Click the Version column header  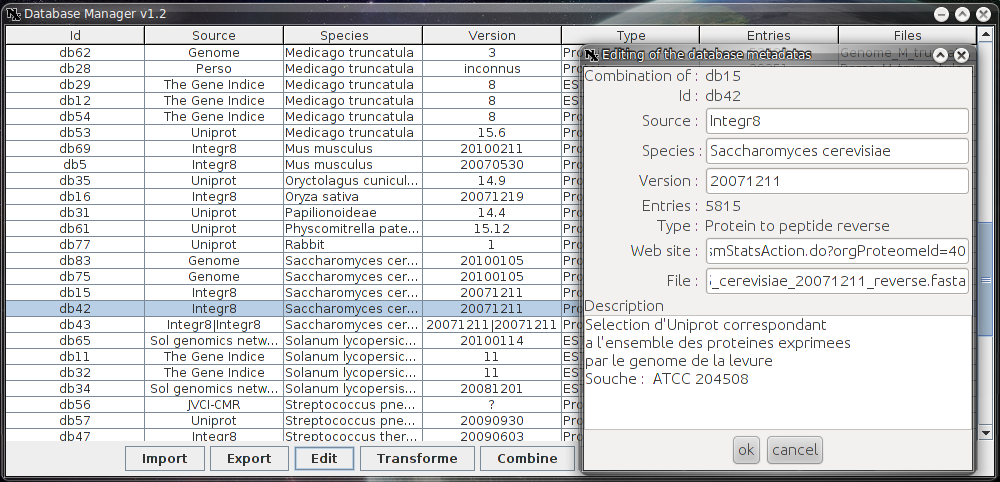coord(492,35)
